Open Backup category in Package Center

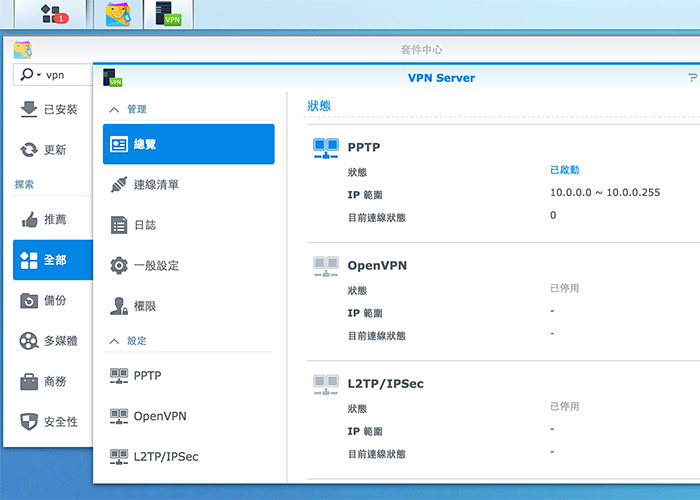[x=53, y=300]
